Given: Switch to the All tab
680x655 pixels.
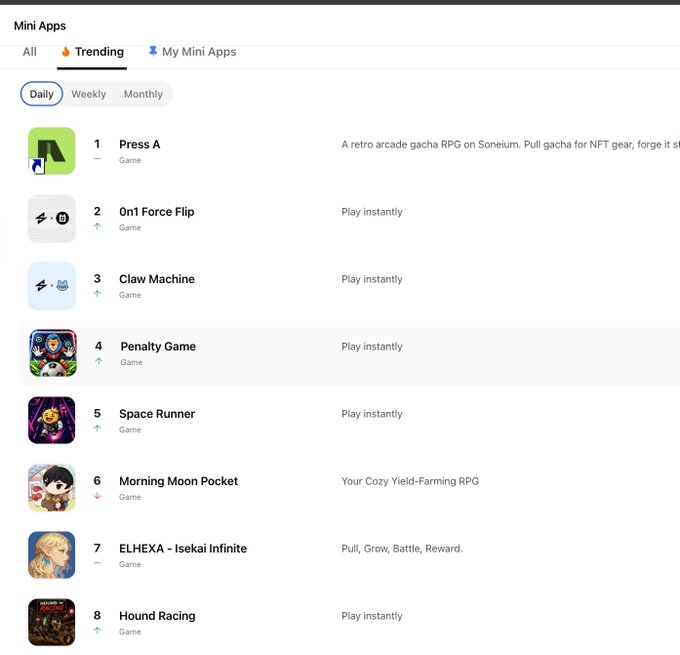Looking at the screenshot, I should point(29,52).
